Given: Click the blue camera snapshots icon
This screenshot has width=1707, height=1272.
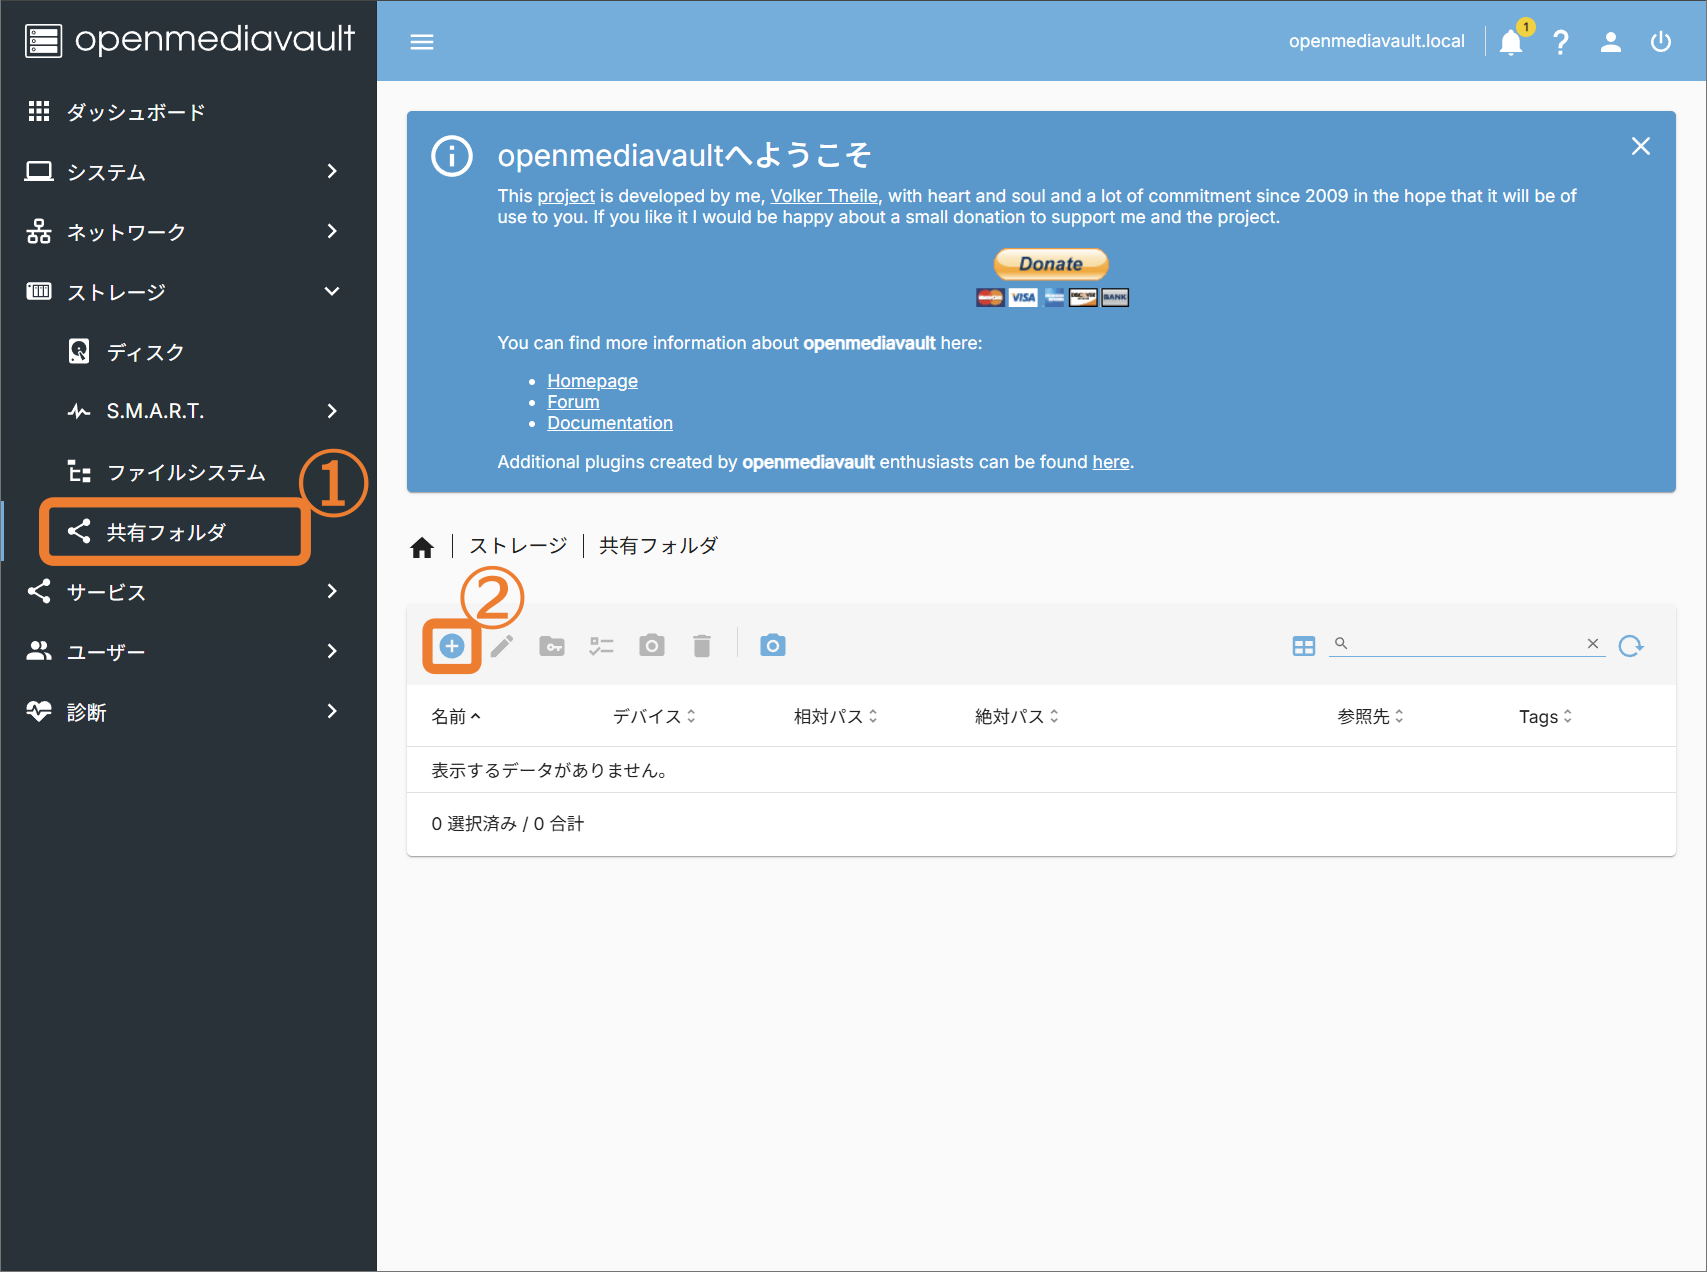Looking at the screenshot, I should (x=773, y=646).
